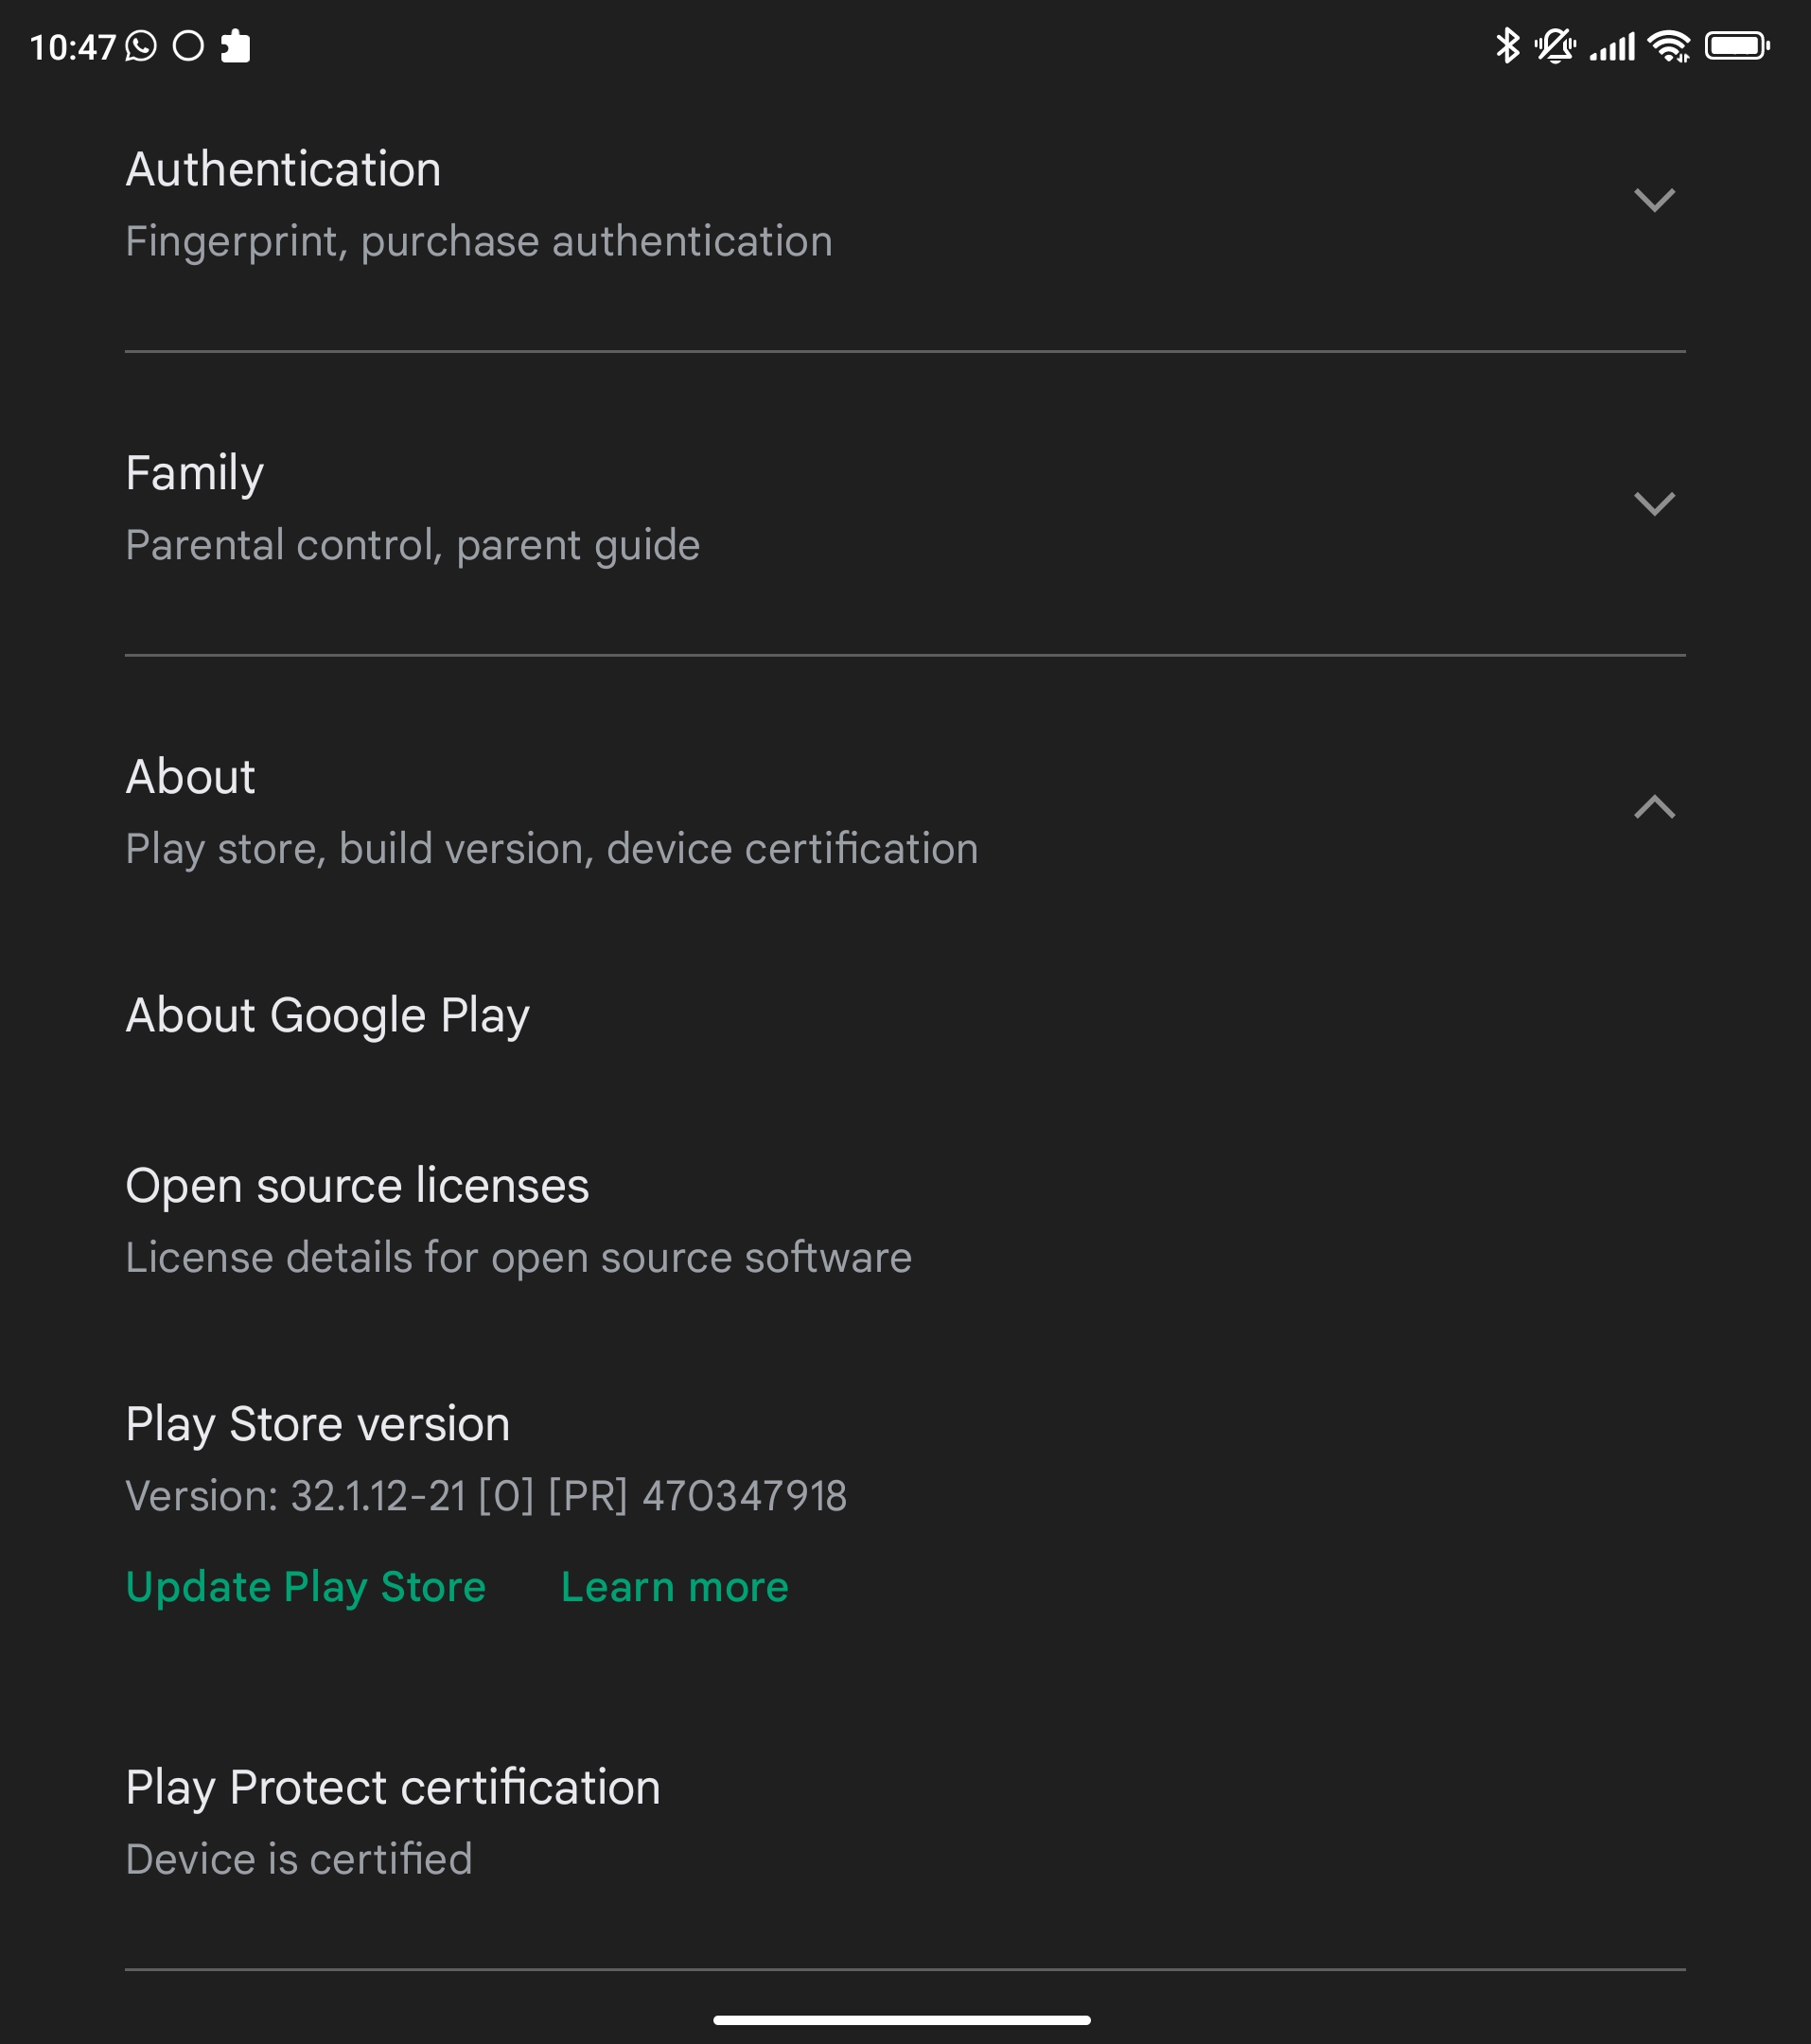Tap the battery indicator icon
The image size is (1811, 2044).
click(x=1737, y=46)
